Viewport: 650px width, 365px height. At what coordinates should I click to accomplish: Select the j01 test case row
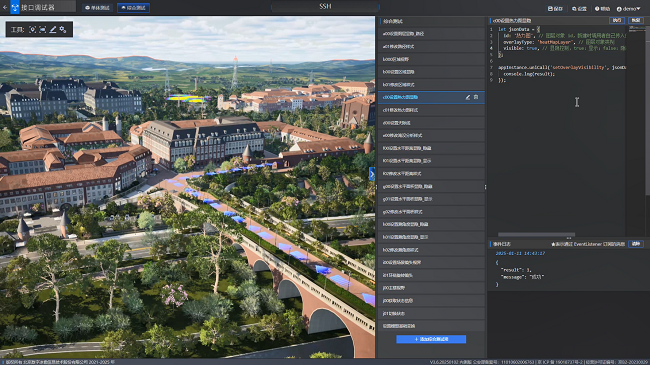coord(431,313)
